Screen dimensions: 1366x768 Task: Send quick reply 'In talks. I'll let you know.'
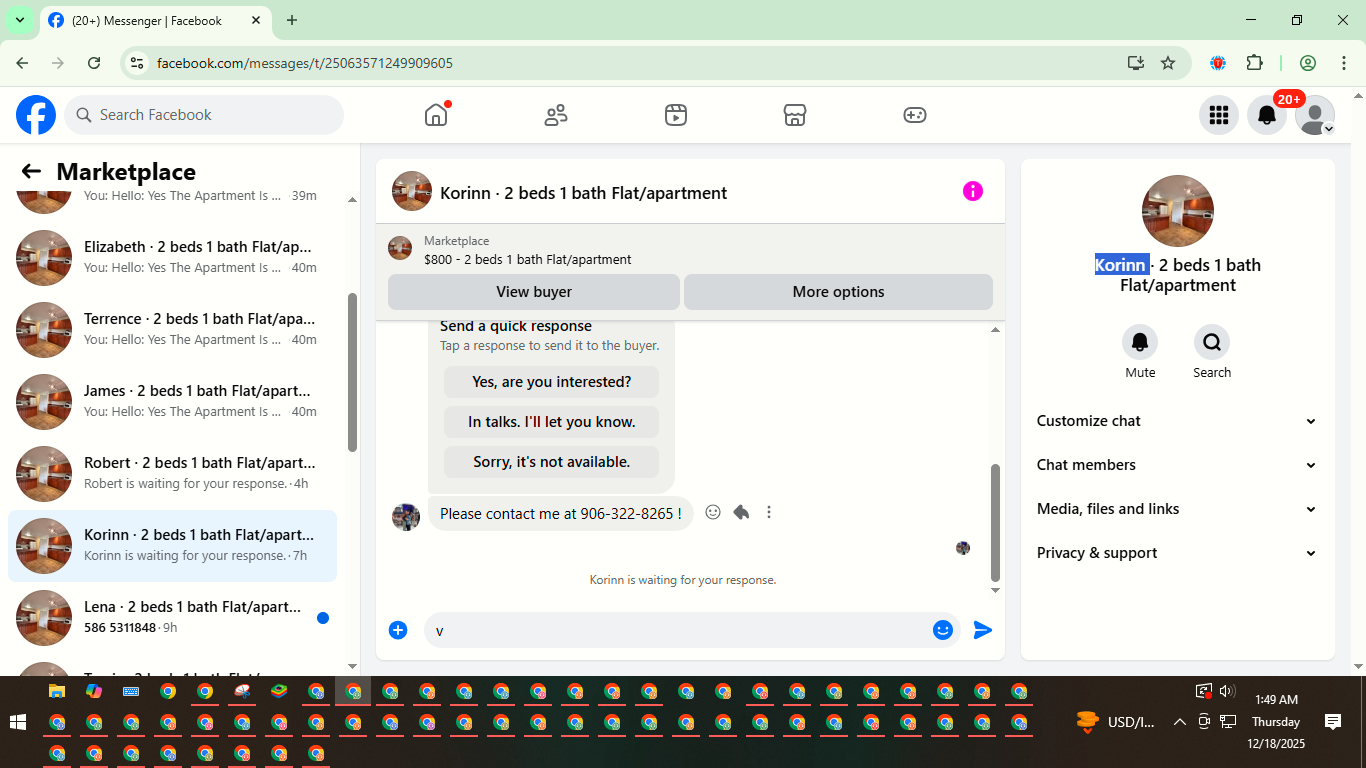point(551,422)
